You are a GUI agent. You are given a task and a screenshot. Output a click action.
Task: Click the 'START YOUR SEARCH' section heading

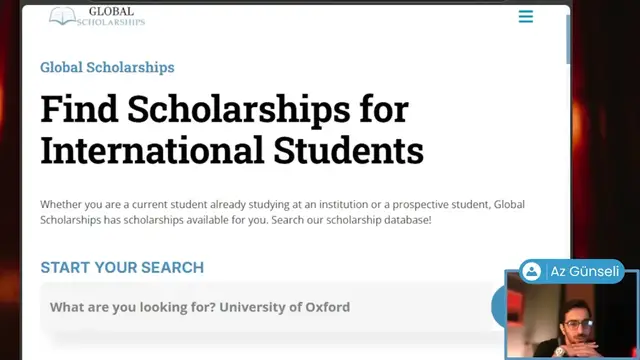pyautogui.click(x=122, y=268)
